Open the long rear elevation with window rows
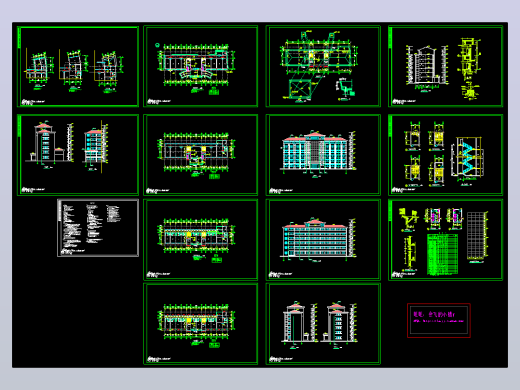Screen dimensions: 520x390 323,240
